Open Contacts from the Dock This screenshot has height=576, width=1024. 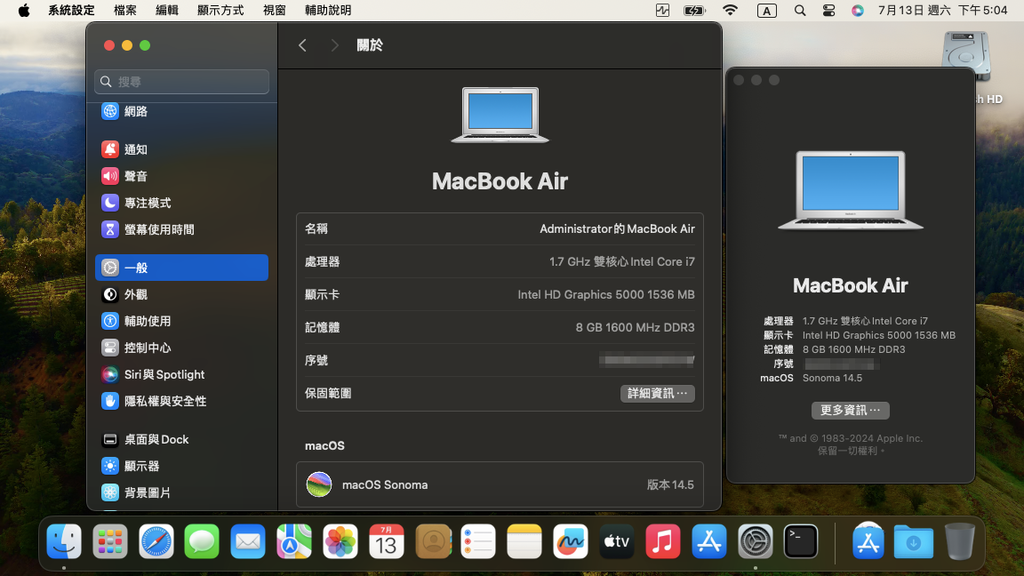click(x=432, y=541)
